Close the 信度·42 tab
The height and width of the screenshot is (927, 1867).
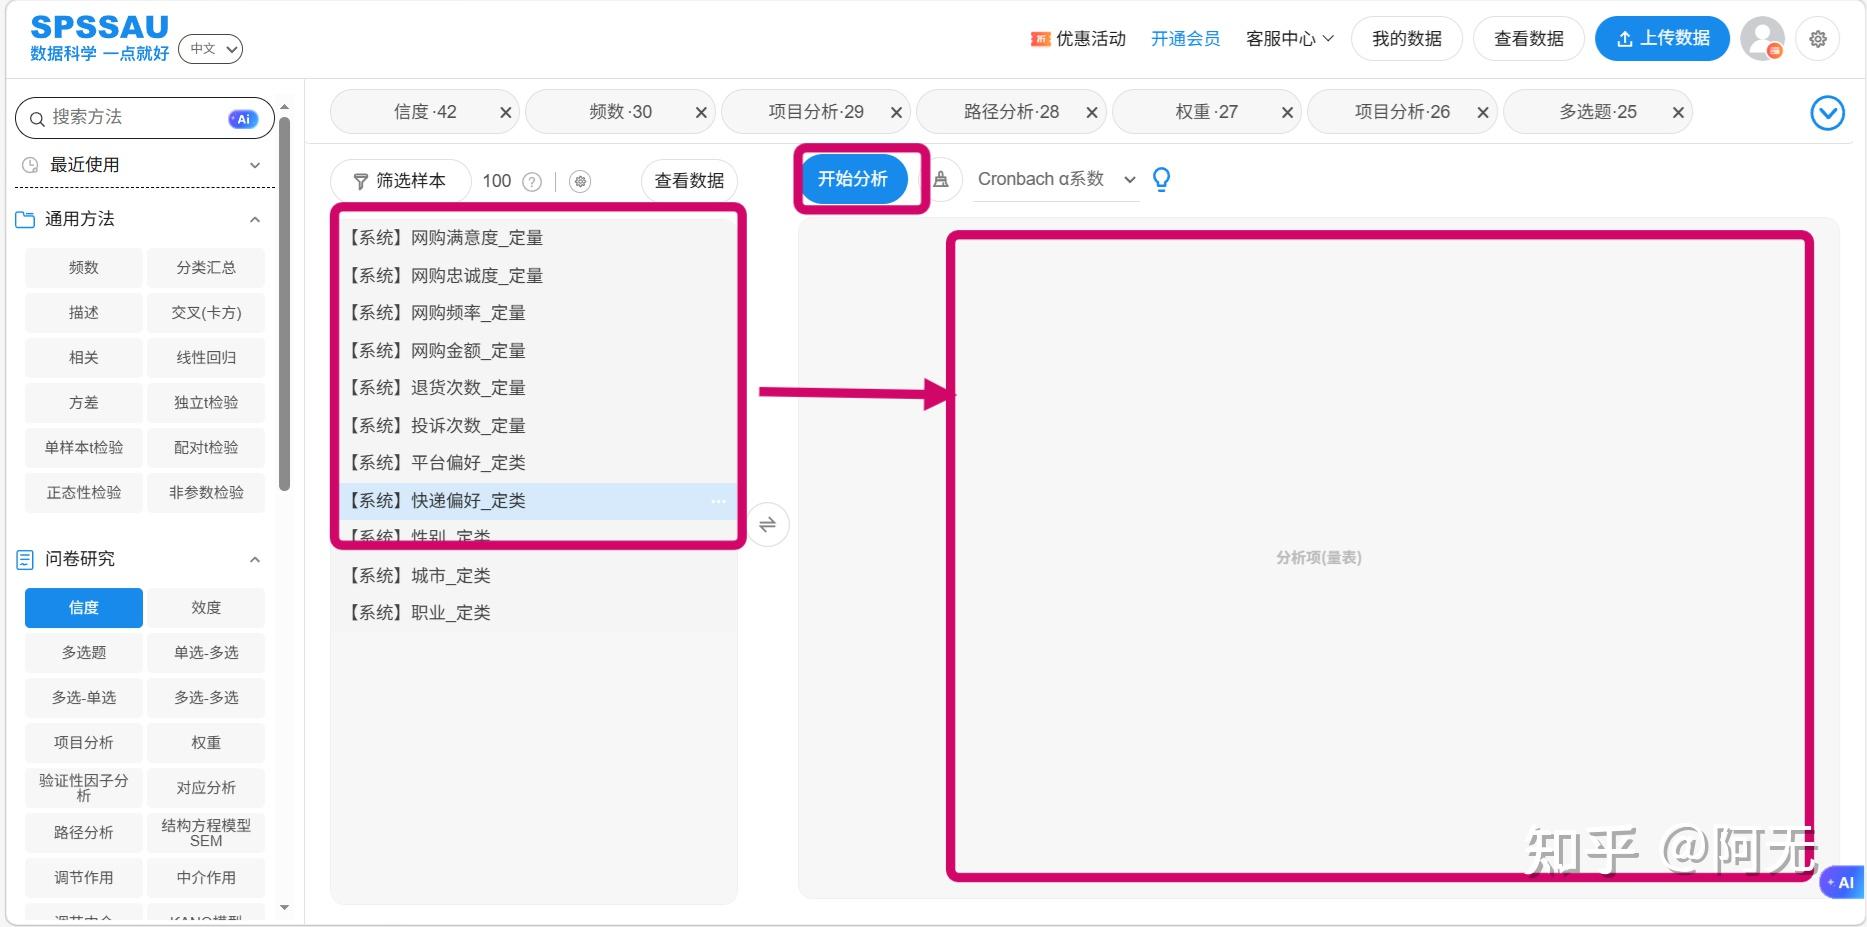click(x=506, y=113)
